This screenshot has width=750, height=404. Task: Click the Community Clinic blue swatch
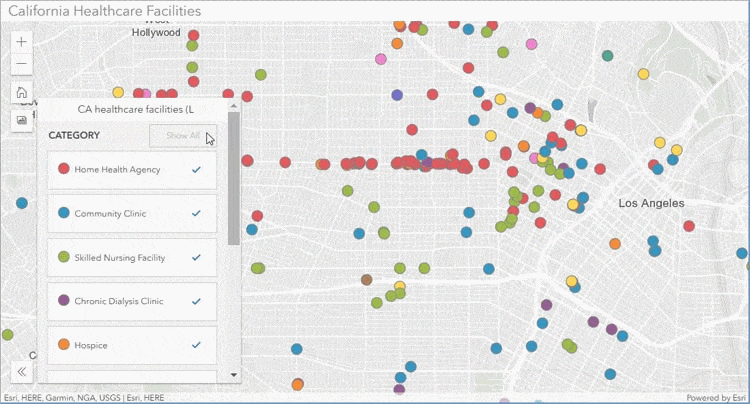tap(64, 212)
